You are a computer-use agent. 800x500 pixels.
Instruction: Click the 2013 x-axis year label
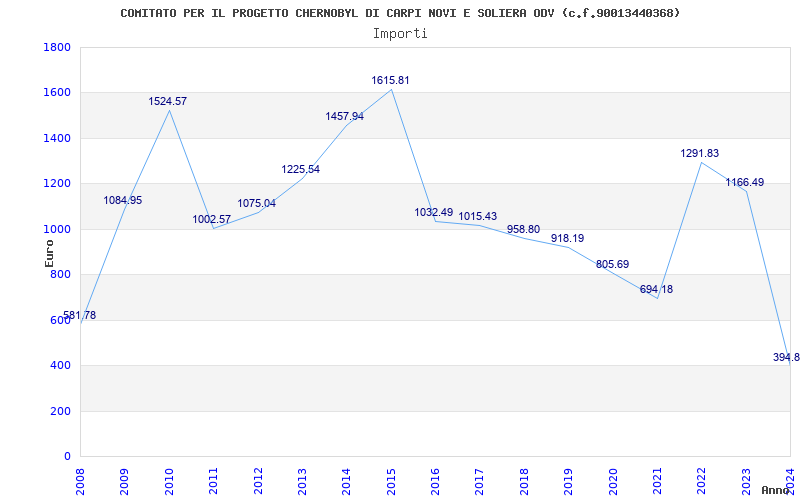[x=302, y=481]
